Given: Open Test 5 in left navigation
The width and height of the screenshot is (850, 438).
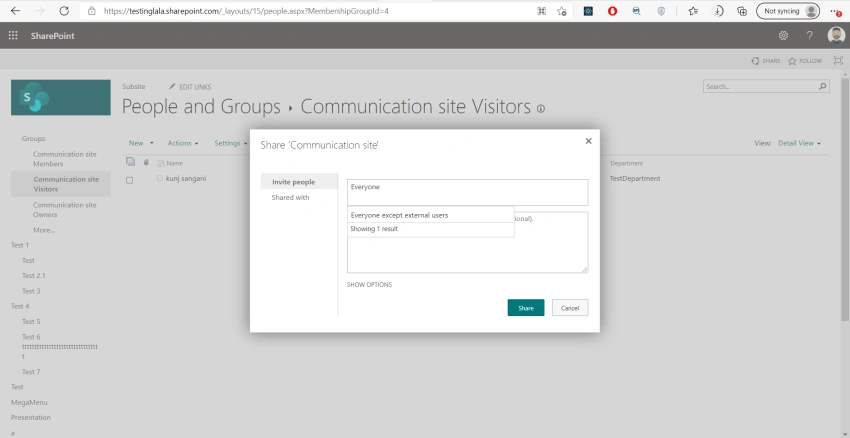Looking at the screenshot, I should pos(31,321).
